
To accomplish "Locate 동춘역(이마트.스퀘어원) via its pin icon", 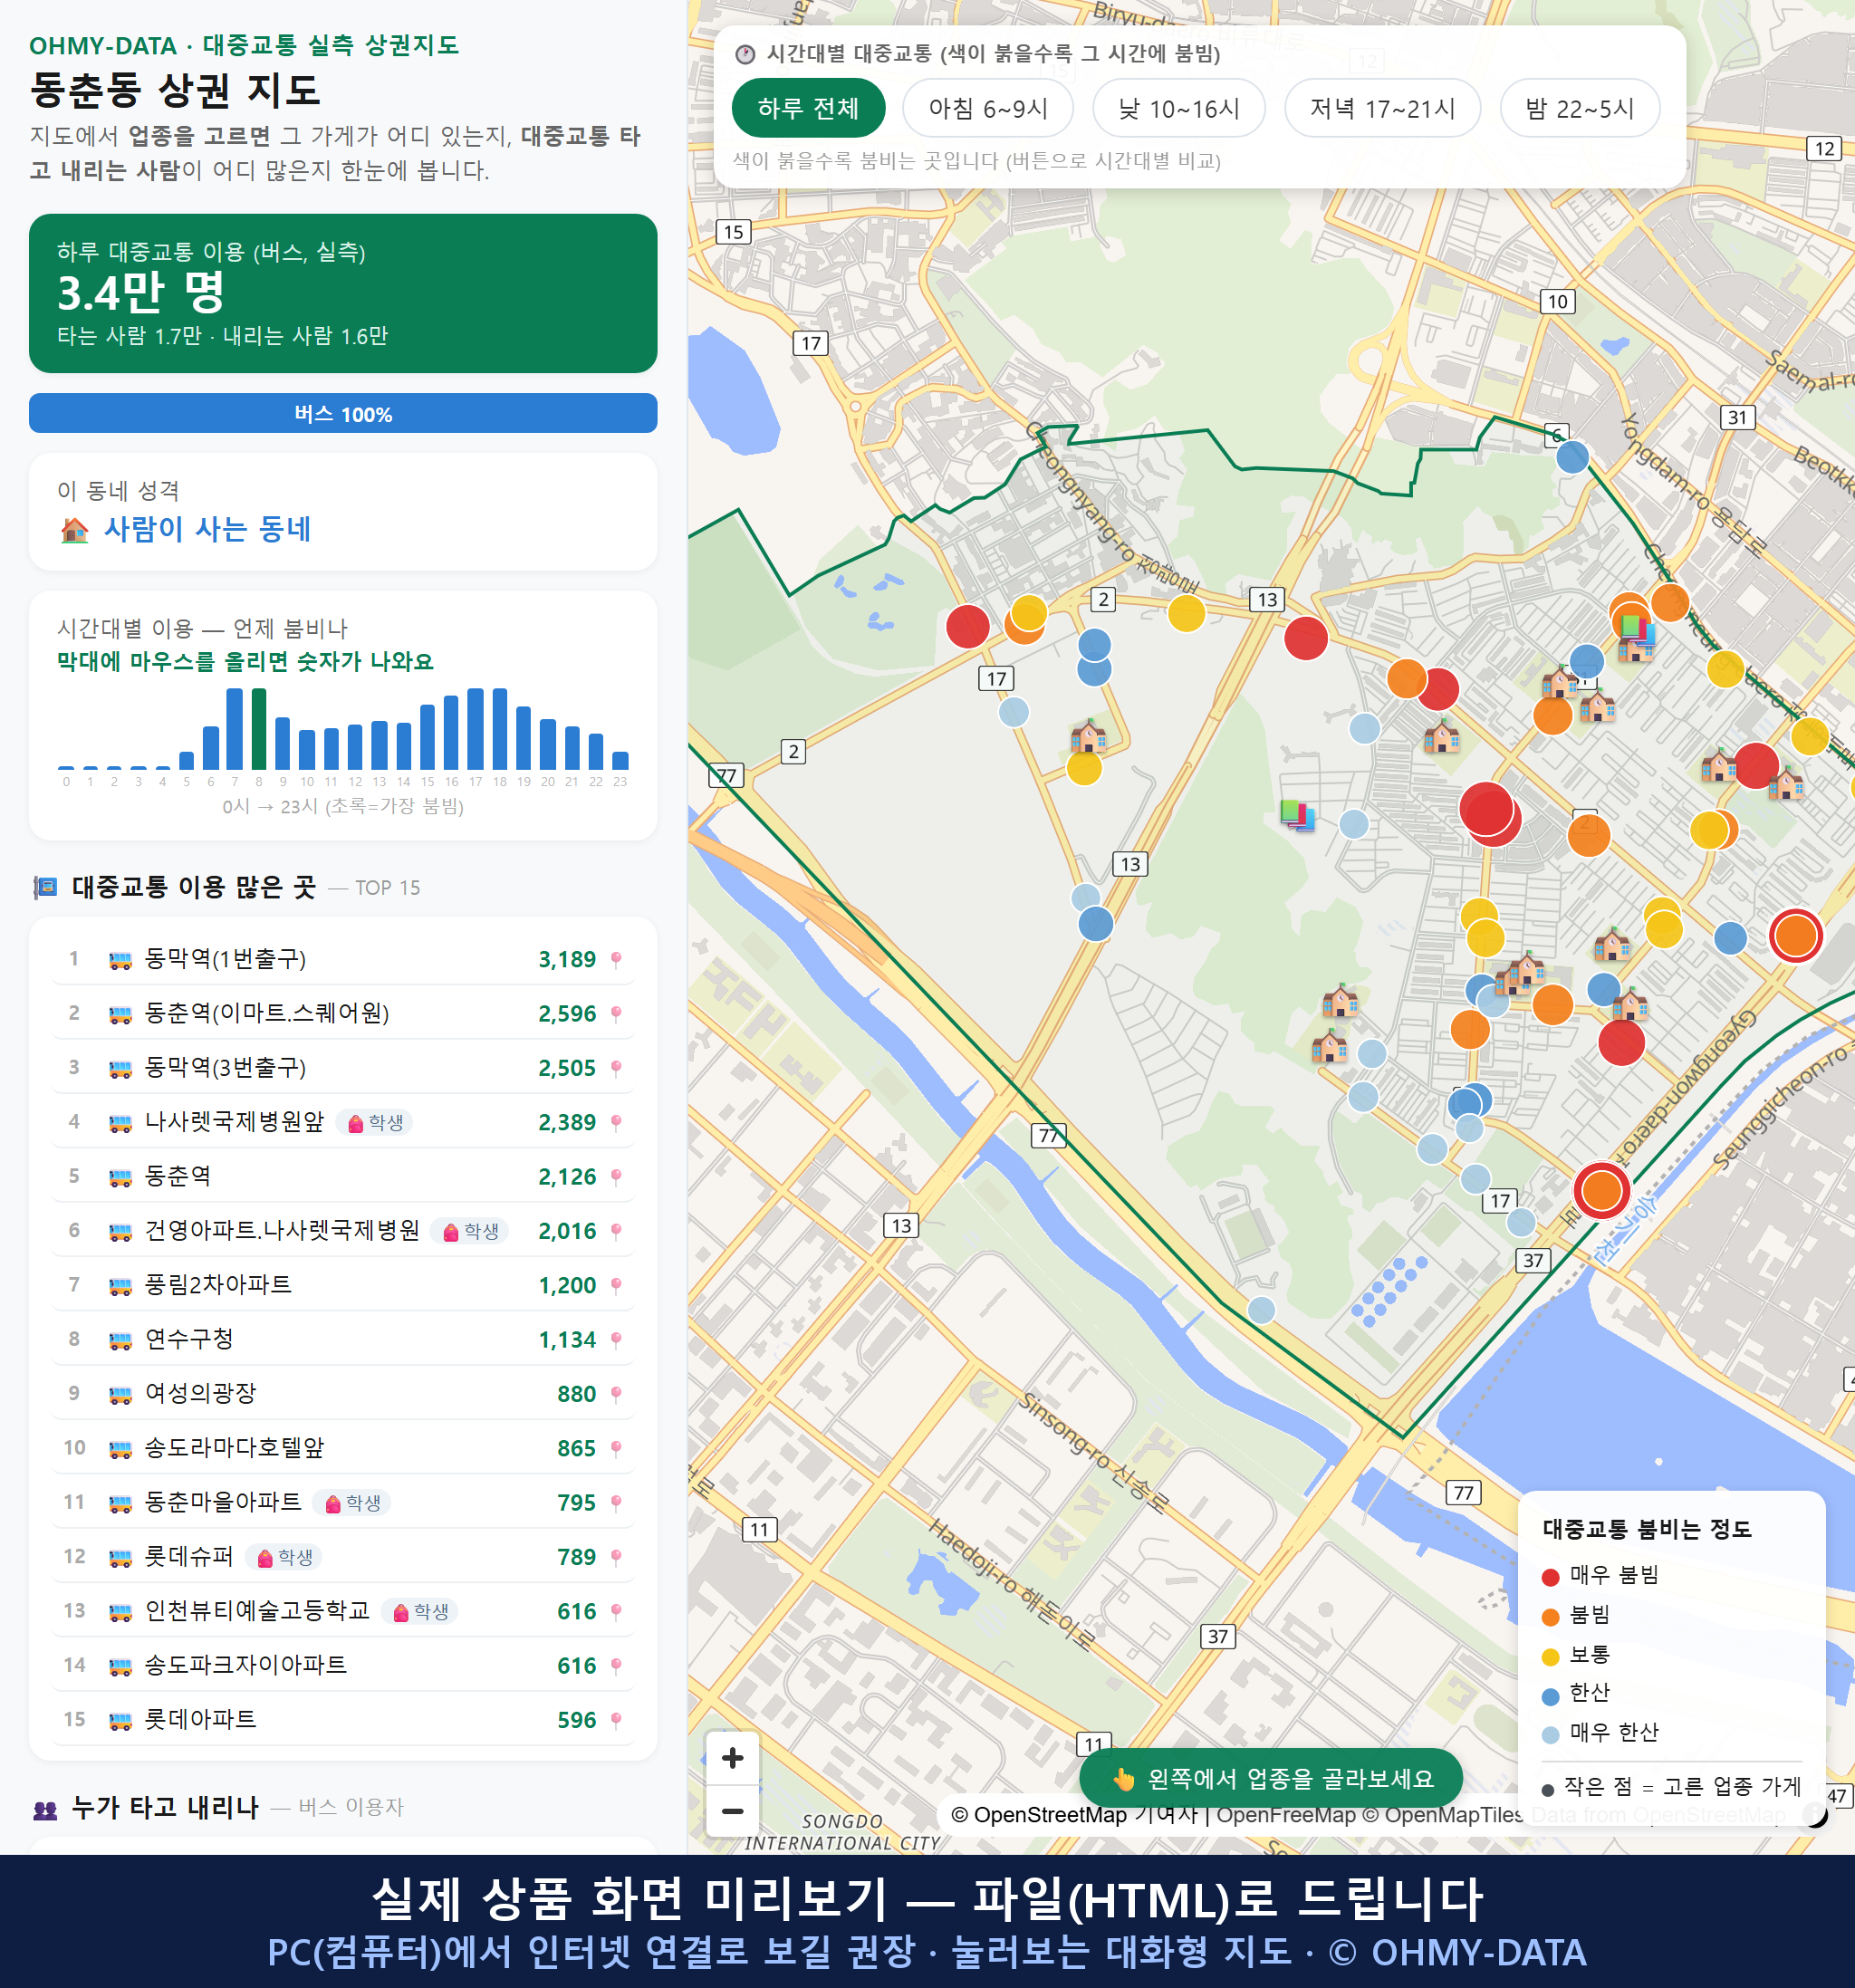I will coord(616,1014).
